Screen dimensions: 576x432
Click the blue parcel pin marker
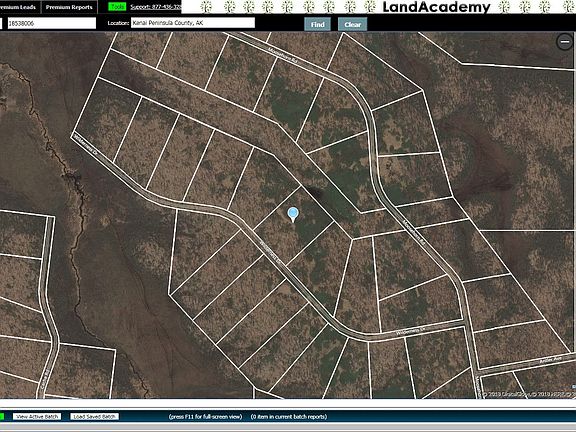[293, 215]
